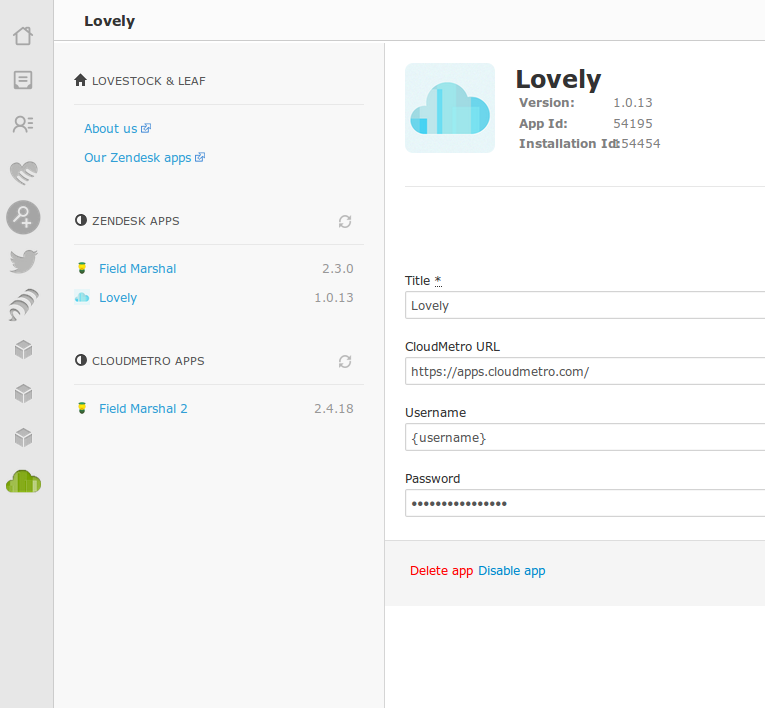Click the CLOUDMETRO APPS section heading
Screen dimensions: 765x708
pos(148,361)
